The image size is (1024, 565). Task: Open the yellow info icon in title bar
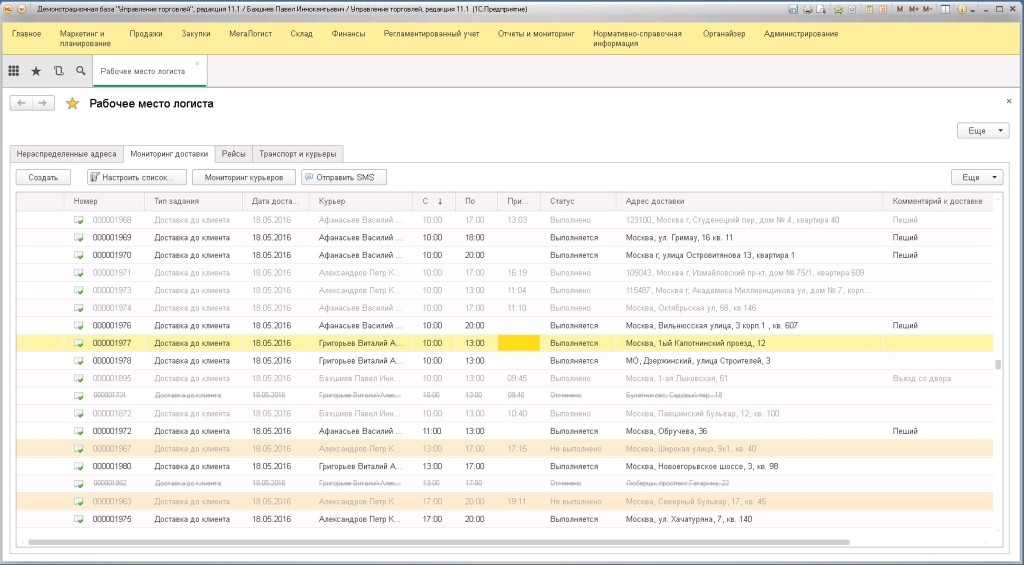(x=962, y=9)
